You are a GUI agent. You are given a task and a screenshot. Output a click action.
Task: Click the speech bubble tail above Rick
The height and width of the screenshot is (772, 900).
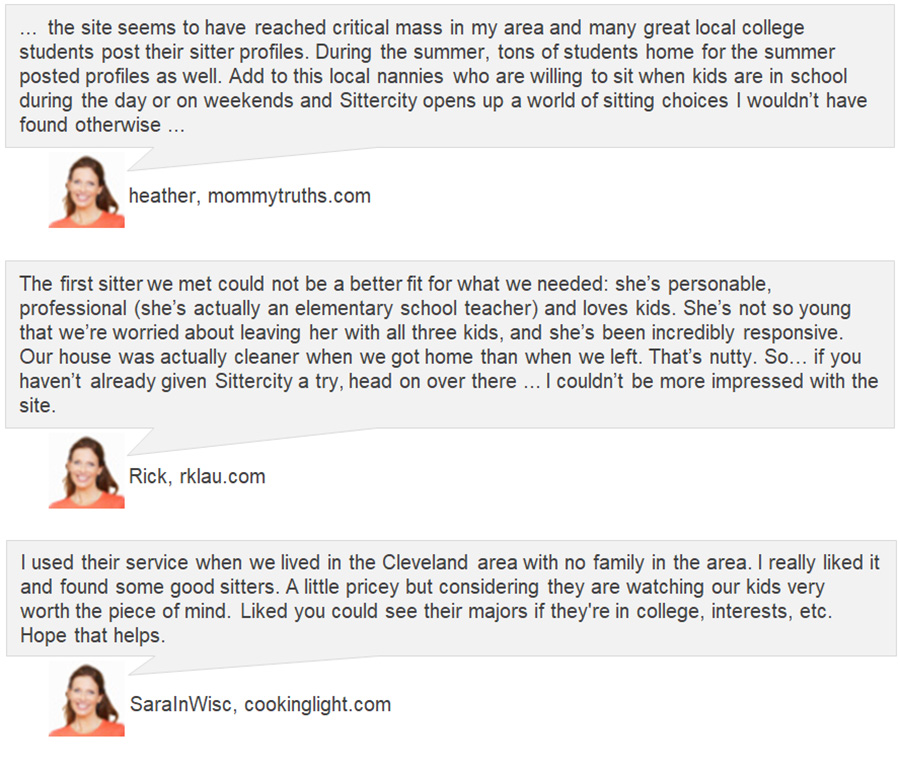[x=143, y=441]
